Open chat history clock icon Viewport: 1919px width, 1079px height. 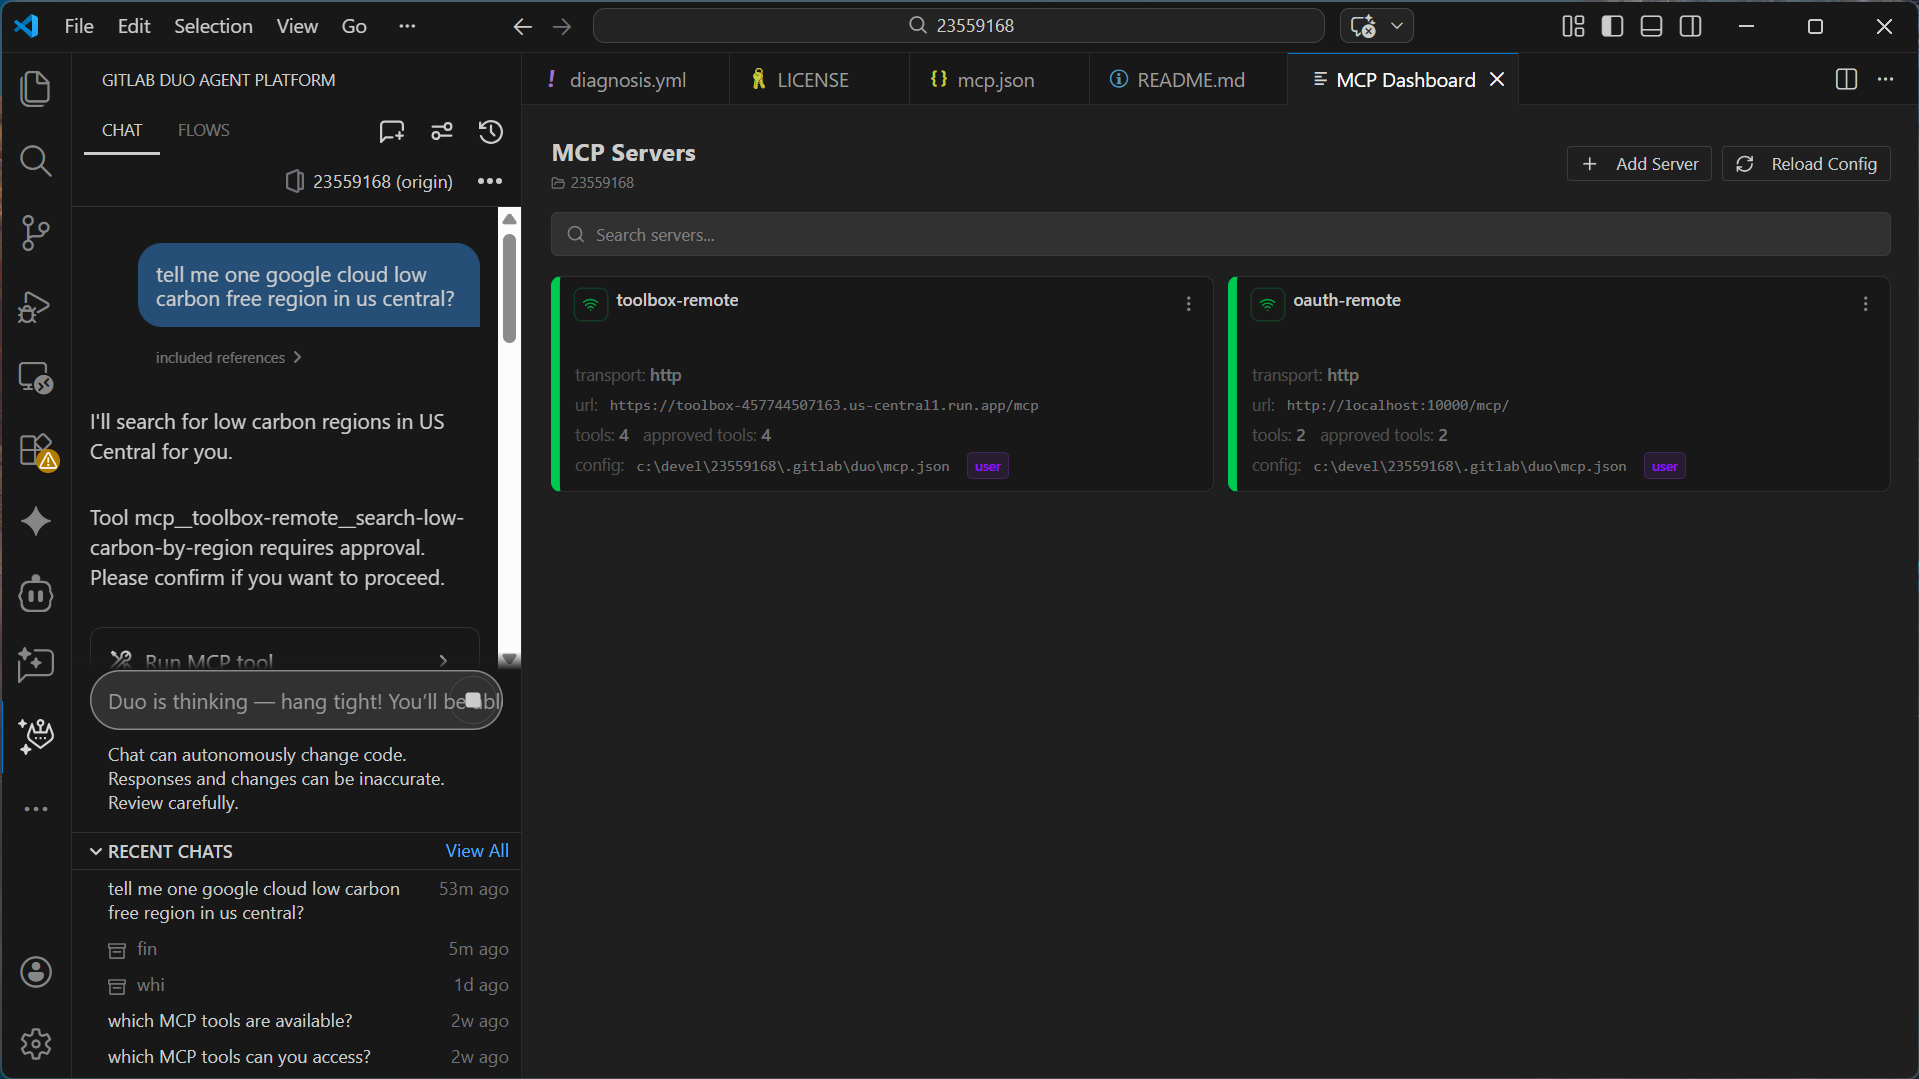click(x=491, y=131)
